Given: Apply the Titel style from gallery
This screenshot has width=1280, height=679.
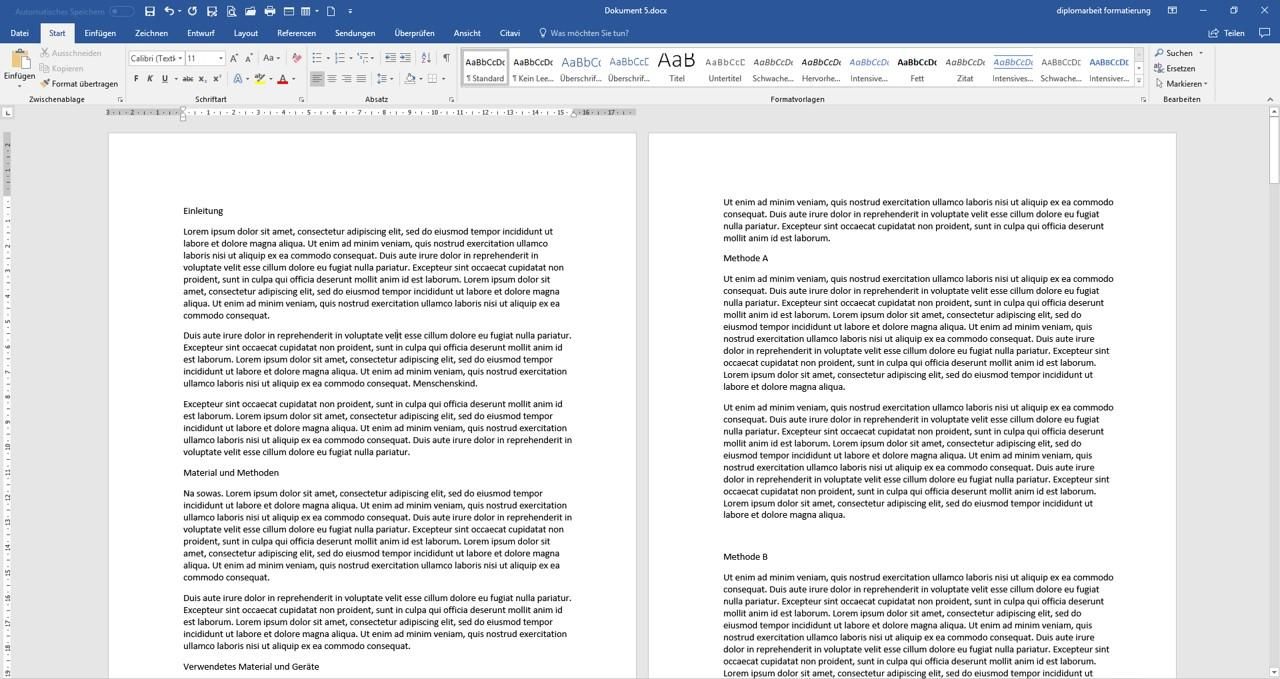Looking at the screenshot, I should pyautogui.click(x=677, y=66).
